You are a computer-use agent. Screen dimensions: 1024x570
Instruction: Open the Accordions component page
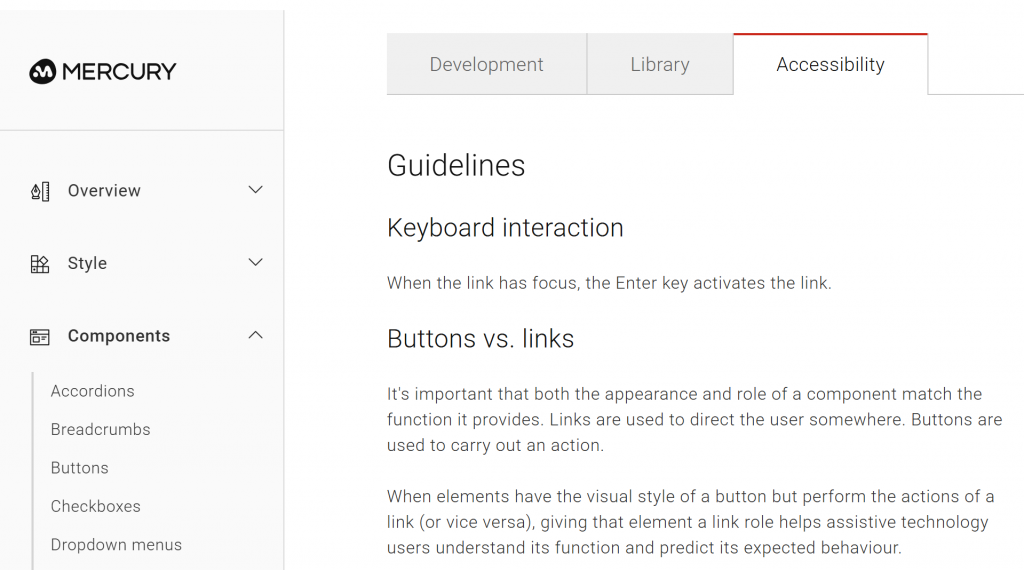[x=92, y=391]
